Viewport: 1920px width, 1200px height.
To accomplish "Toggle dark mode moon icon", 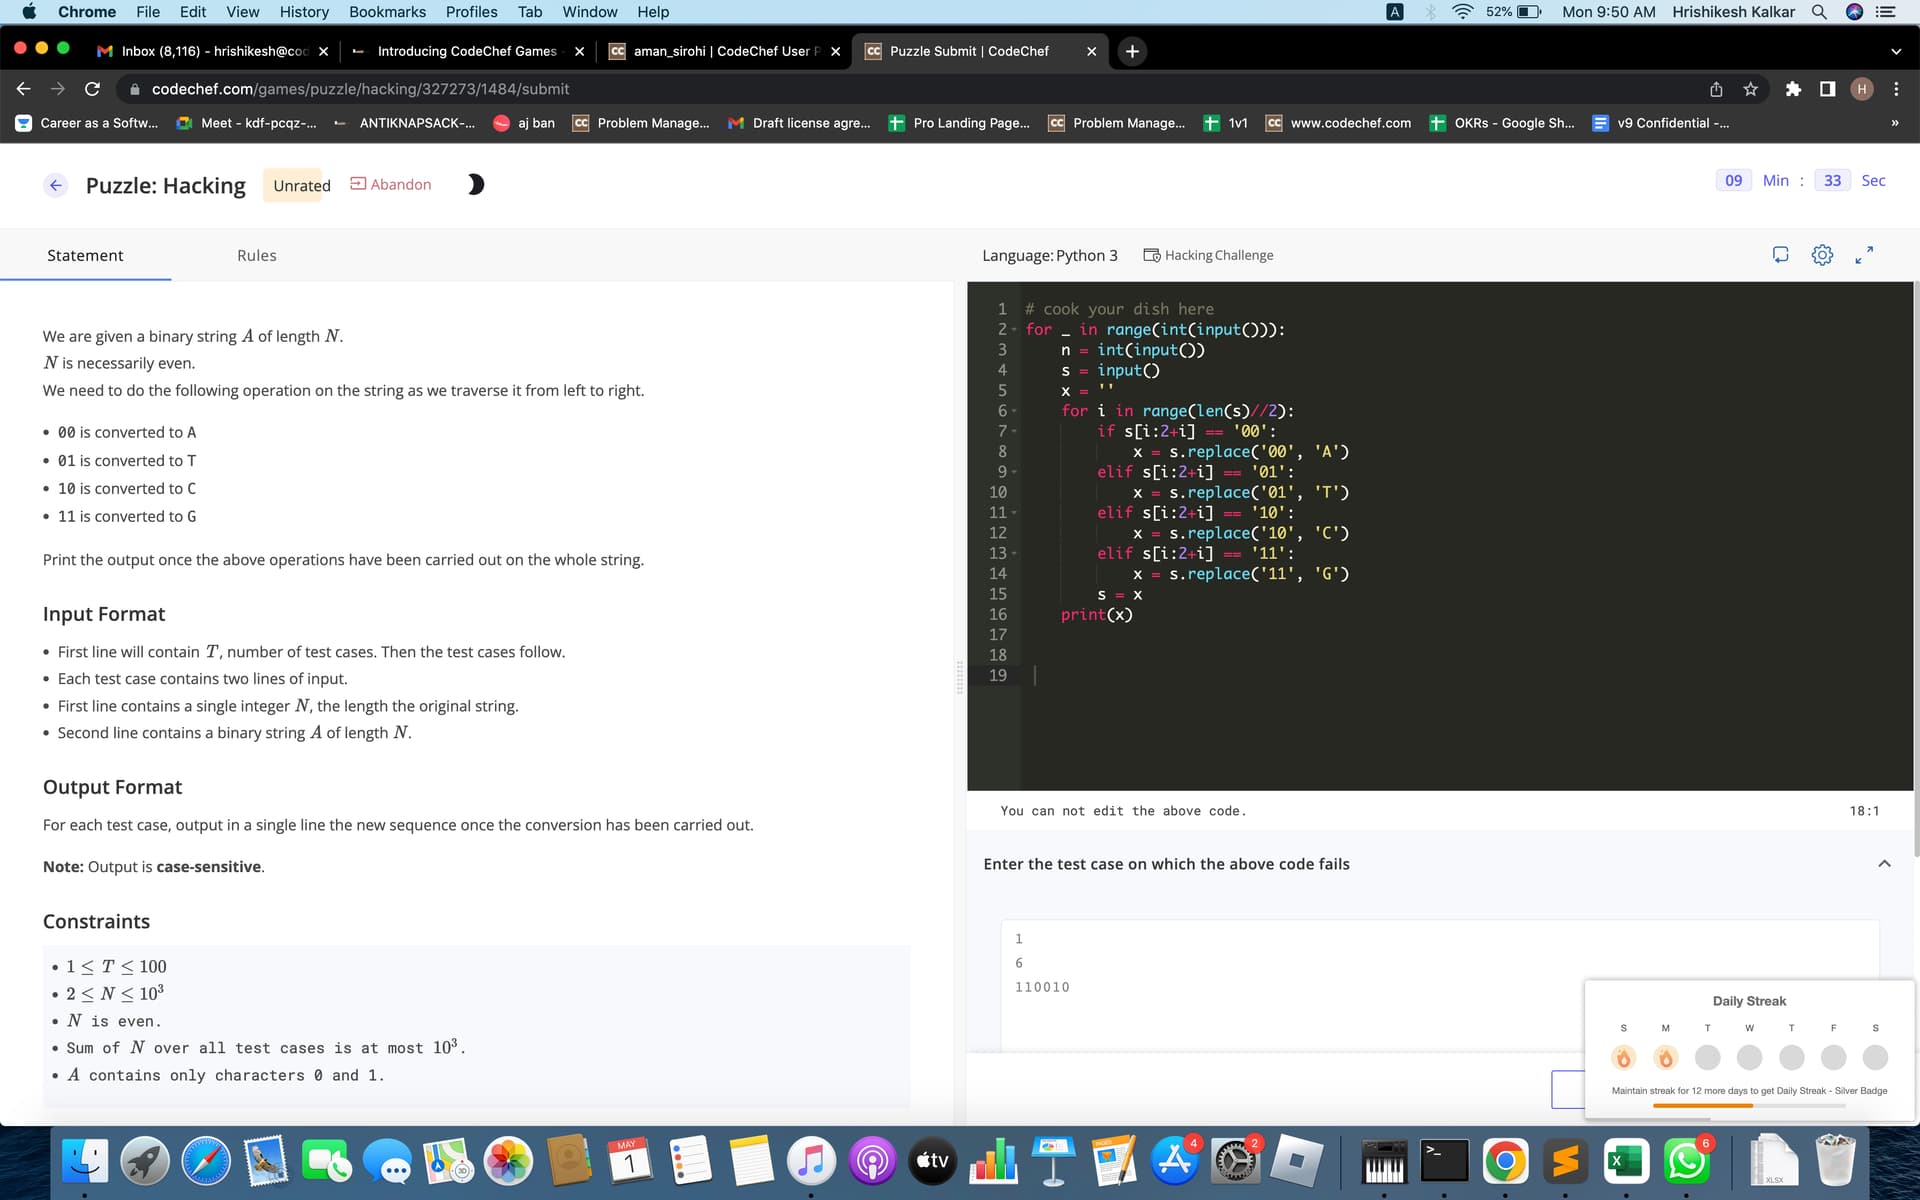I will (476, 184).
